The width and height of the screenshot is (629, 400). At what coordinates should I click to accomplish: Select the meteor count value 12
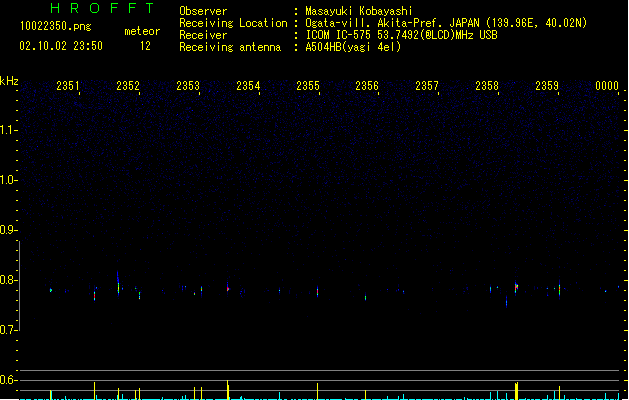[145, 46]
